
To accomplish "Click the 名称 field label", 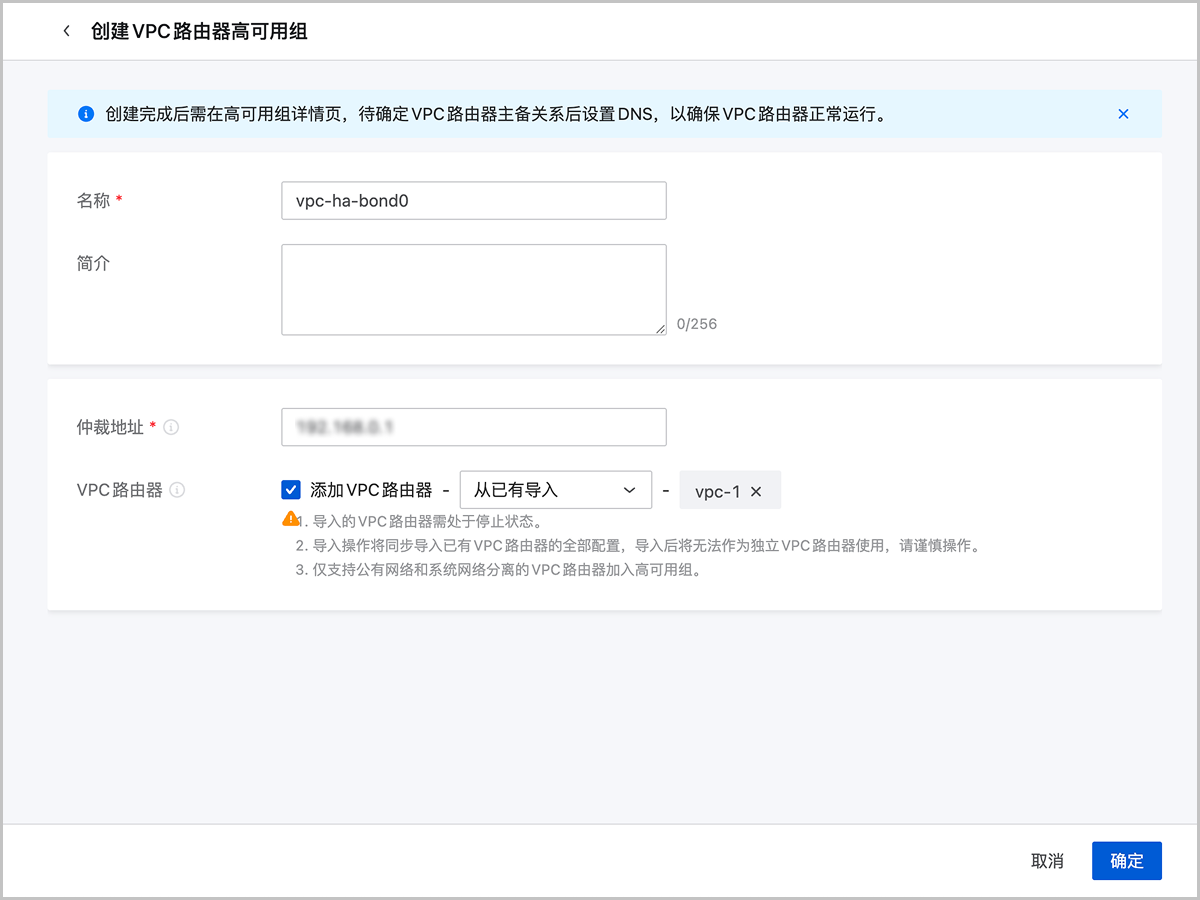I will pos(93,200).
